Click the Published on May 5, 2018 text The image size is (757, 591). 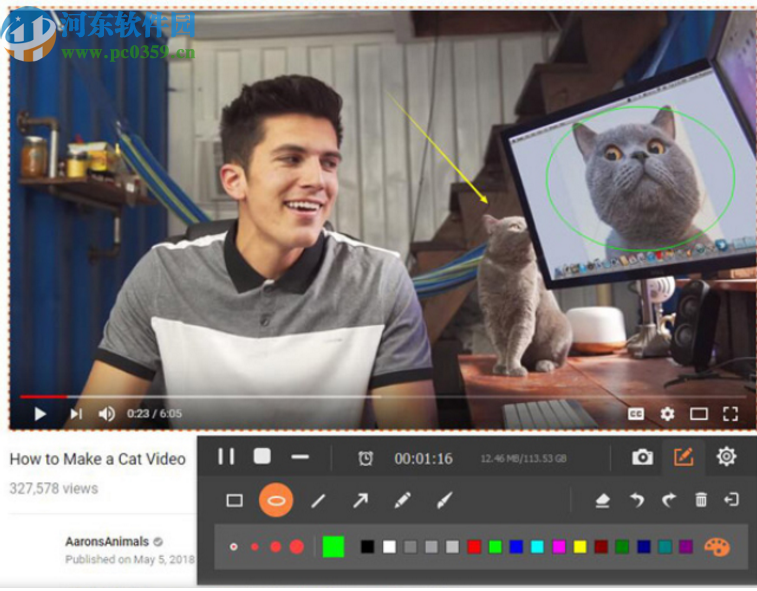tap(130, 559)
